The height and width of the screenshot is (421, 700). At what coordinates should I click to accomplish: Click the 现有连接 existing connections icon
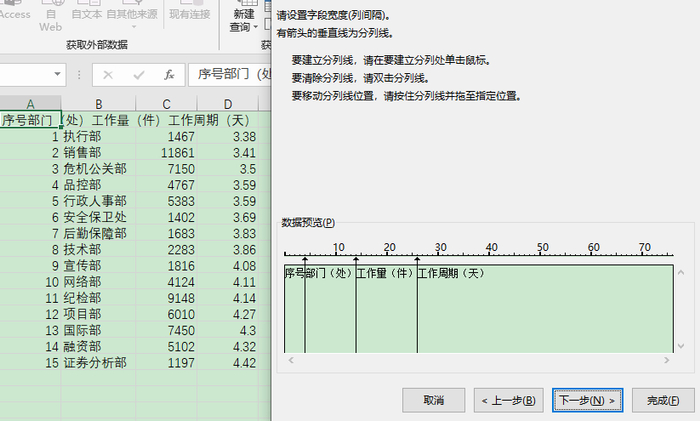(190, 13)
